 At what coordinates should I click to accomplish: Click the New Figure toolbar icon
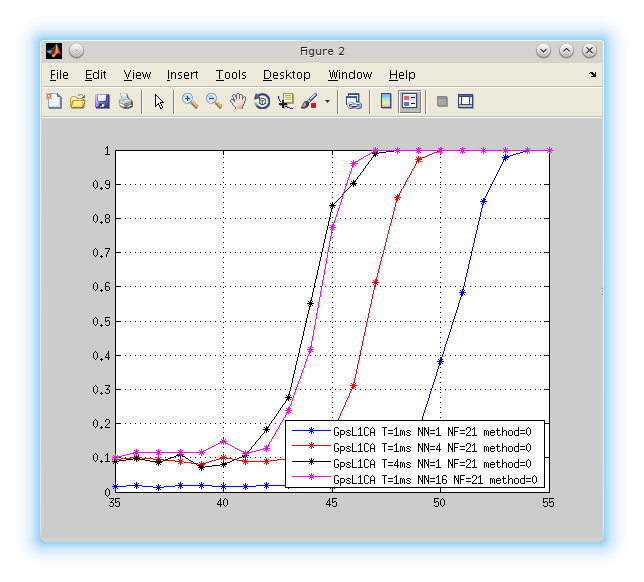[x=54, y=101]
